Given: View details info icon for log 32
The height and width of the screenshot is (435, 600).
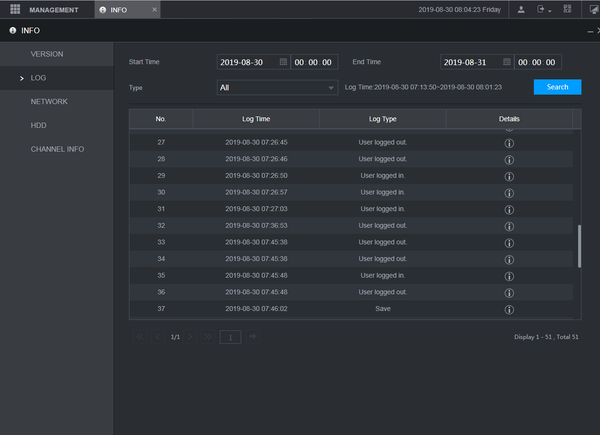Looking at the screenshot, I should point(508,226).
